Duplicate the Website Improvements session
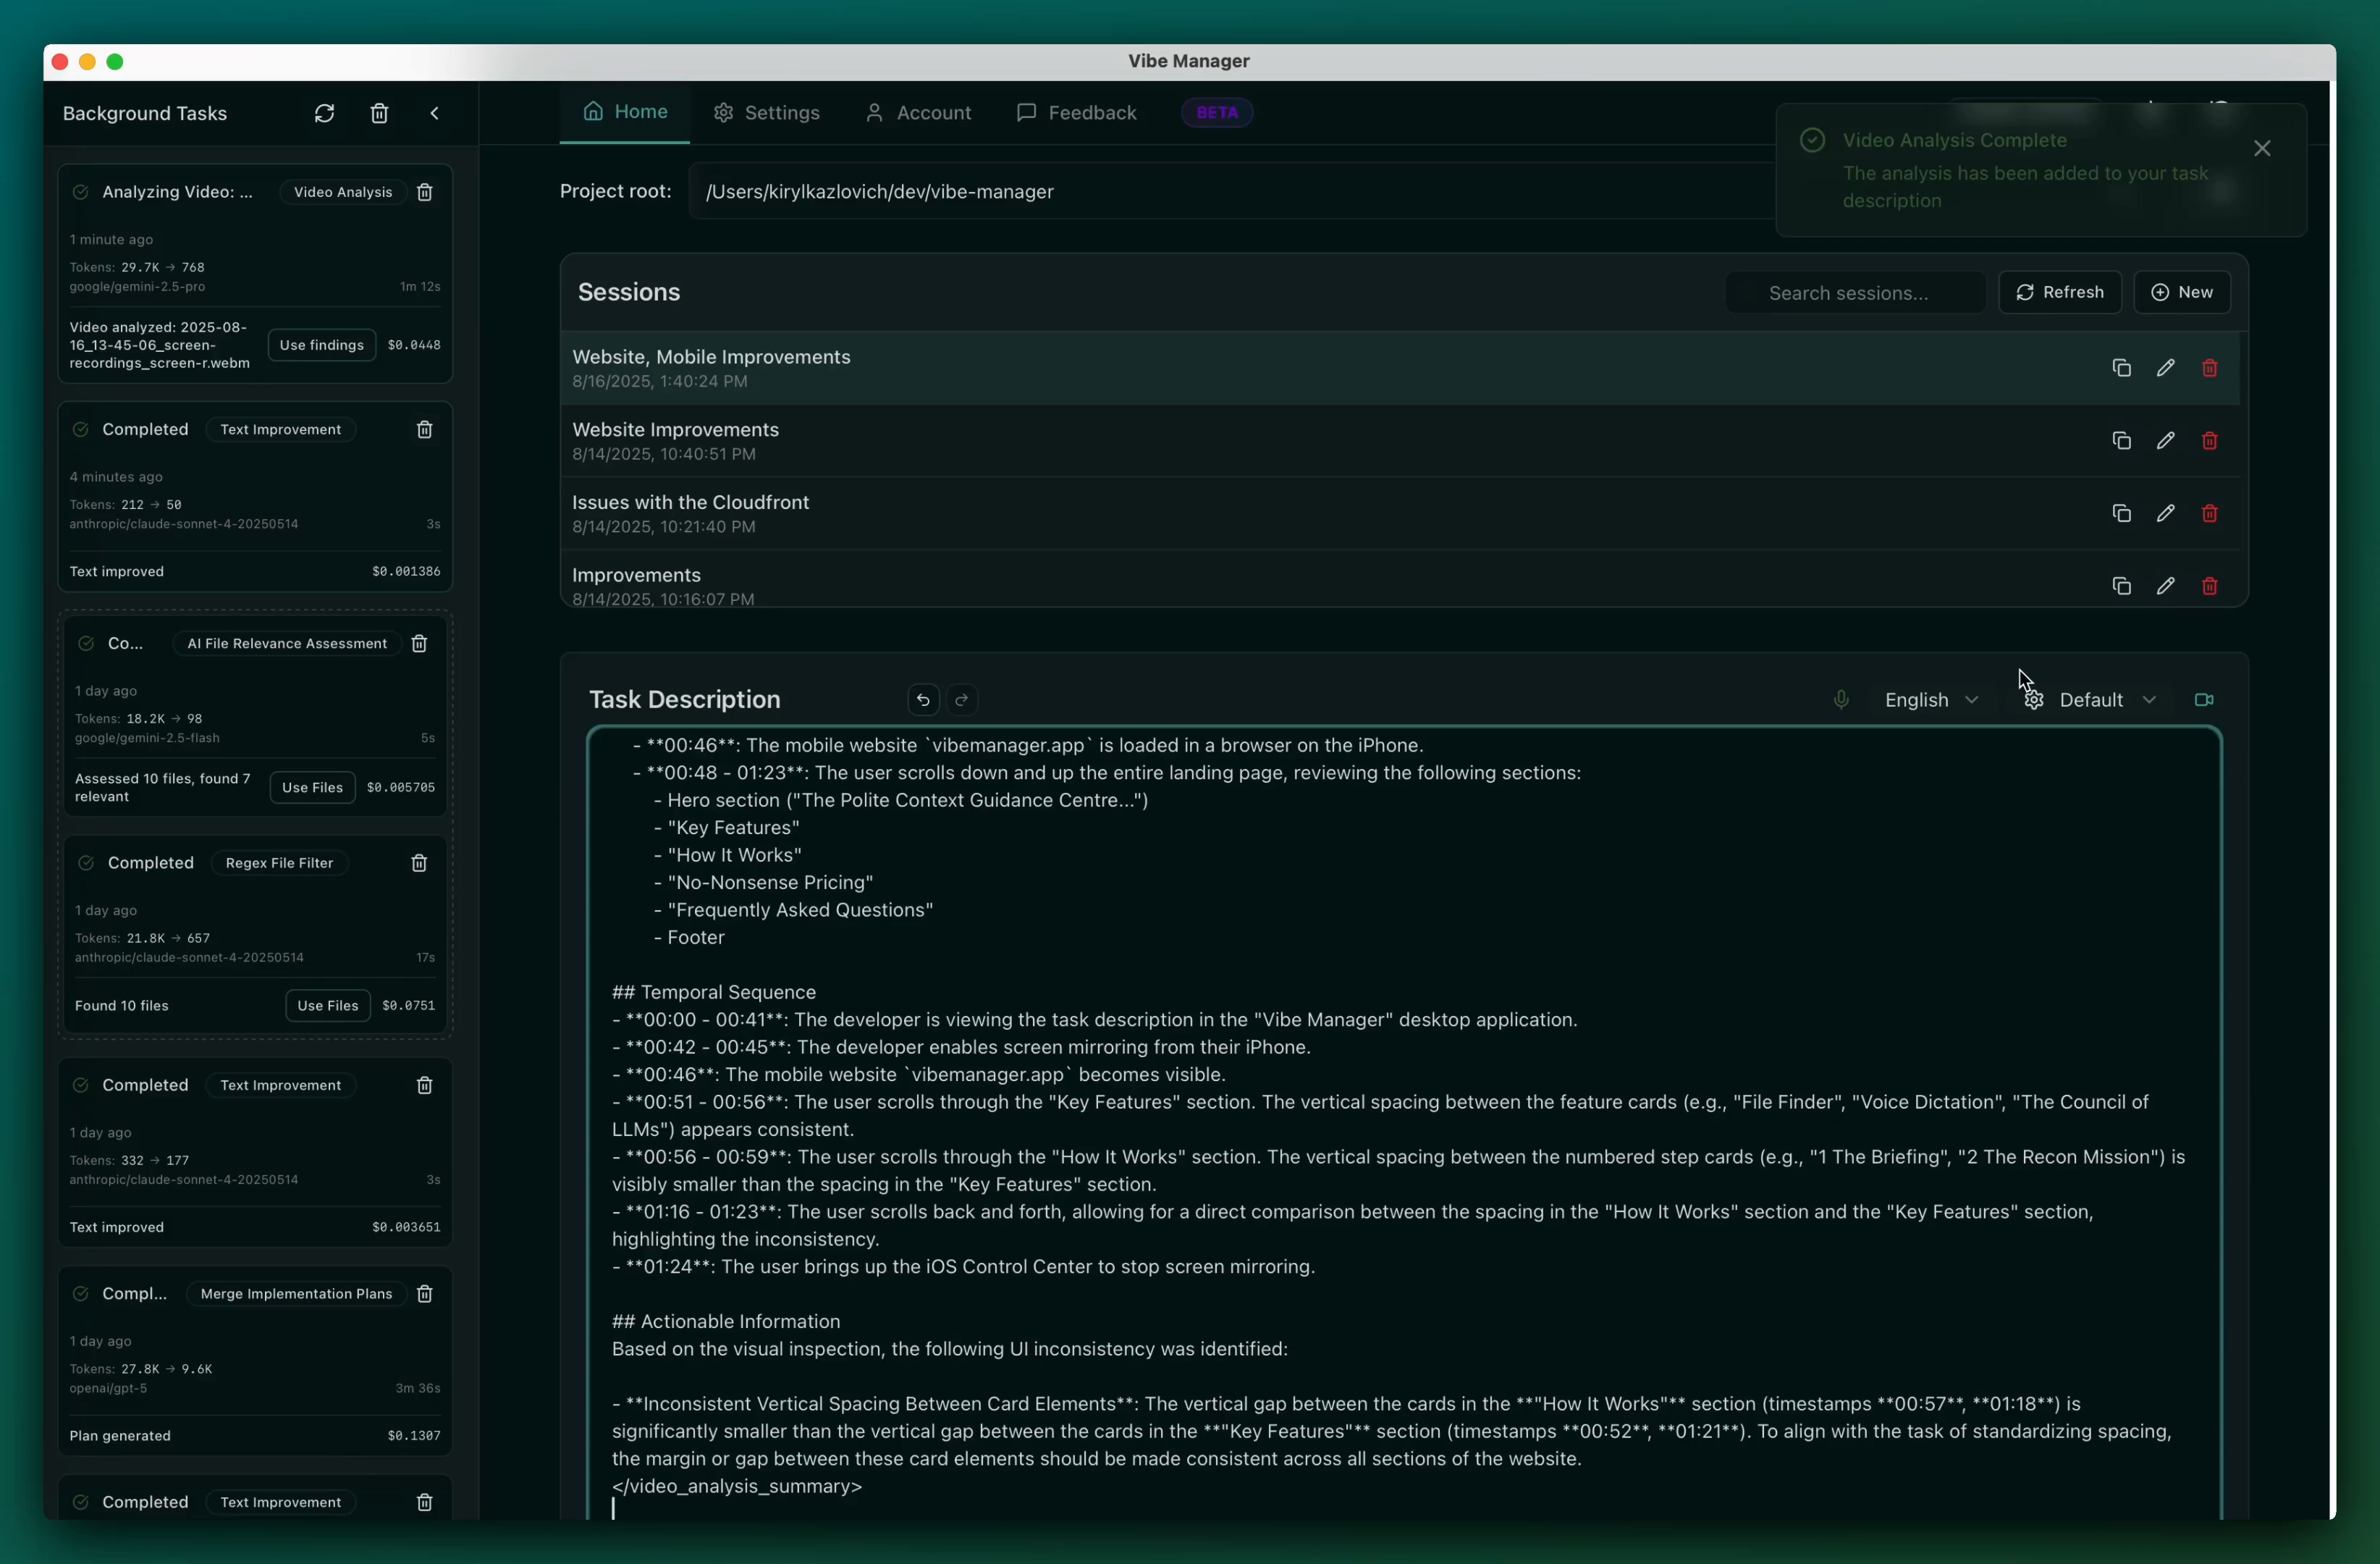This screenshot has height=1564, width=2380. 2121,441
